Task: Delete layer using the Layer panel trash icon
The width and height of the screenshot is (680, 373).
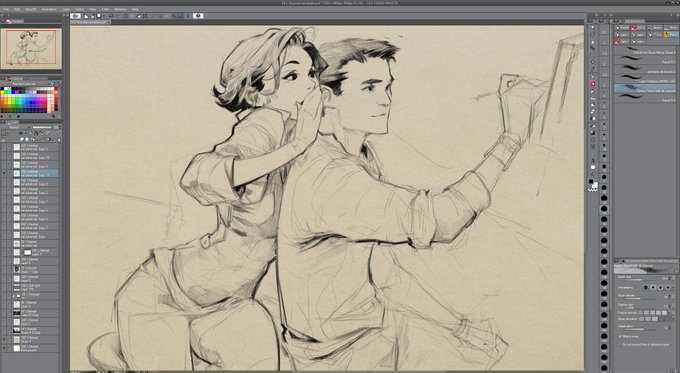Action: click(58, 139)
